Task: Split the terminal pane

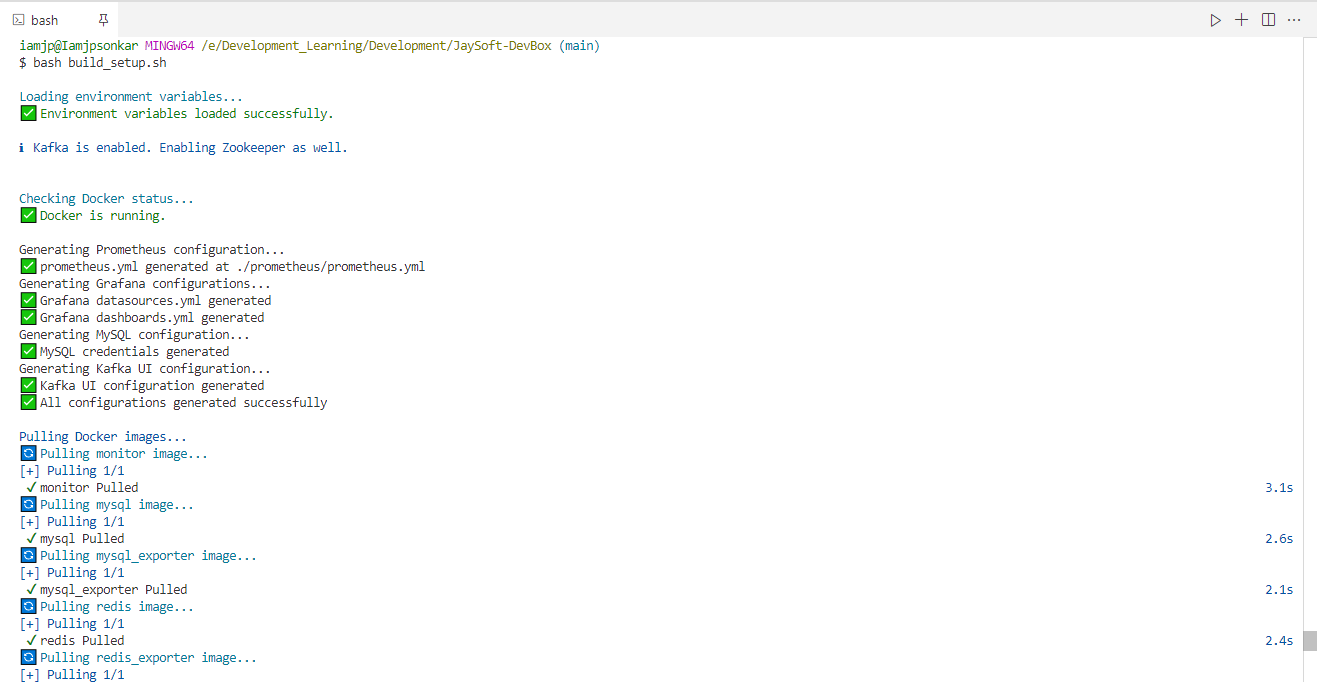Action: click(1268, 20)
